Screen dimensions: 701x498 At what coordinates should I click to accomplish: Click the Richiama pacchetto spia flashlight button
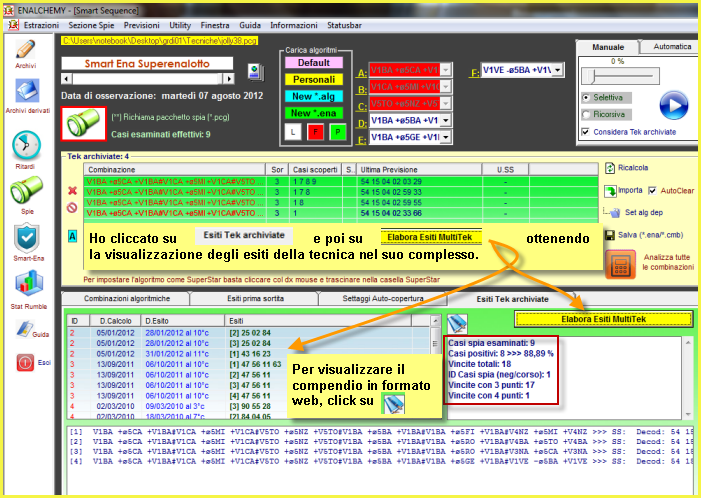coord(84,124)
